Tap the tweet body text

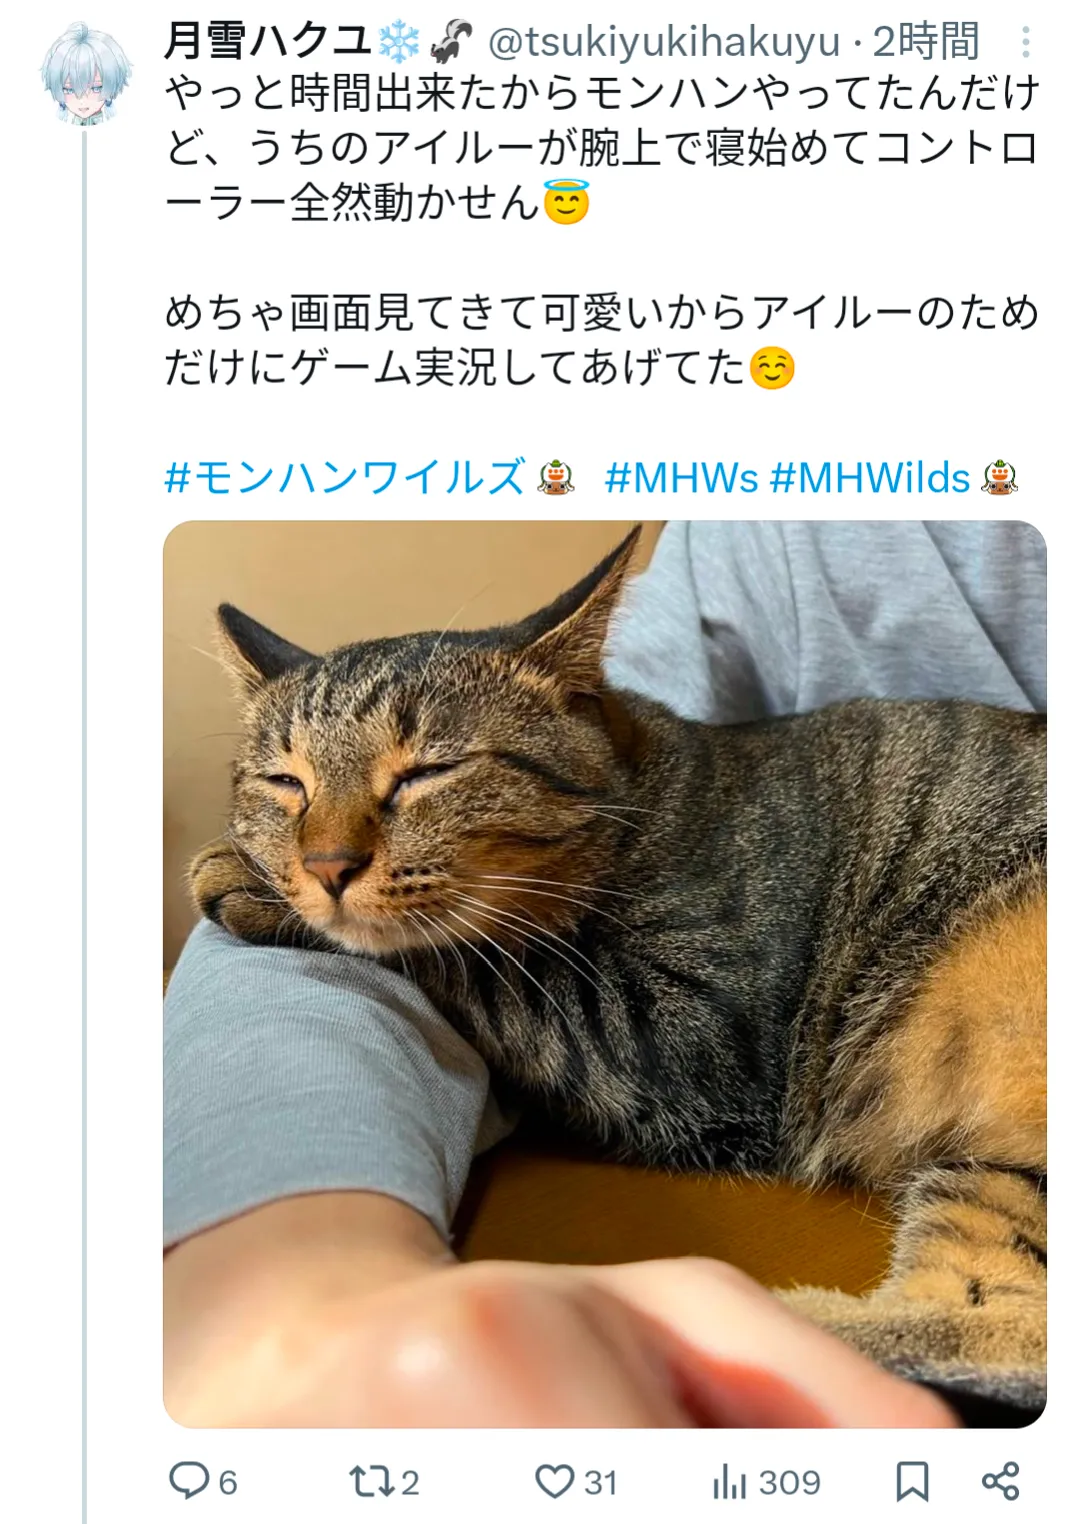[602, 231]
